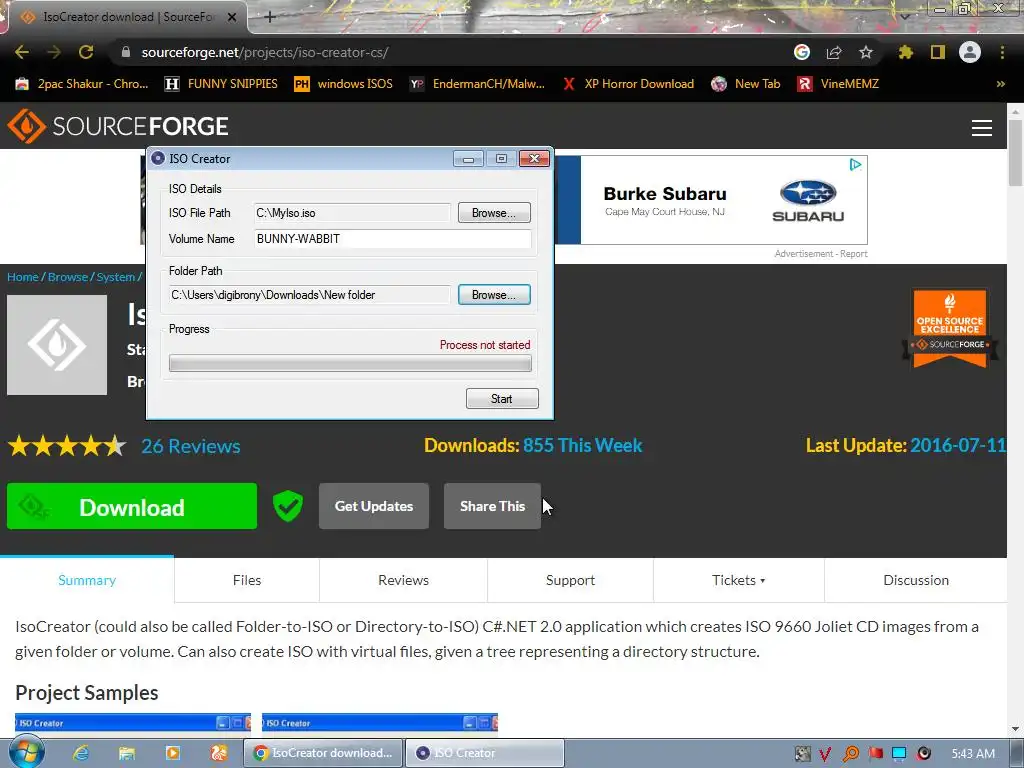The image size is (1024, 768).
Task: Edit the ISO File Path field
Action: pos(351,213)
